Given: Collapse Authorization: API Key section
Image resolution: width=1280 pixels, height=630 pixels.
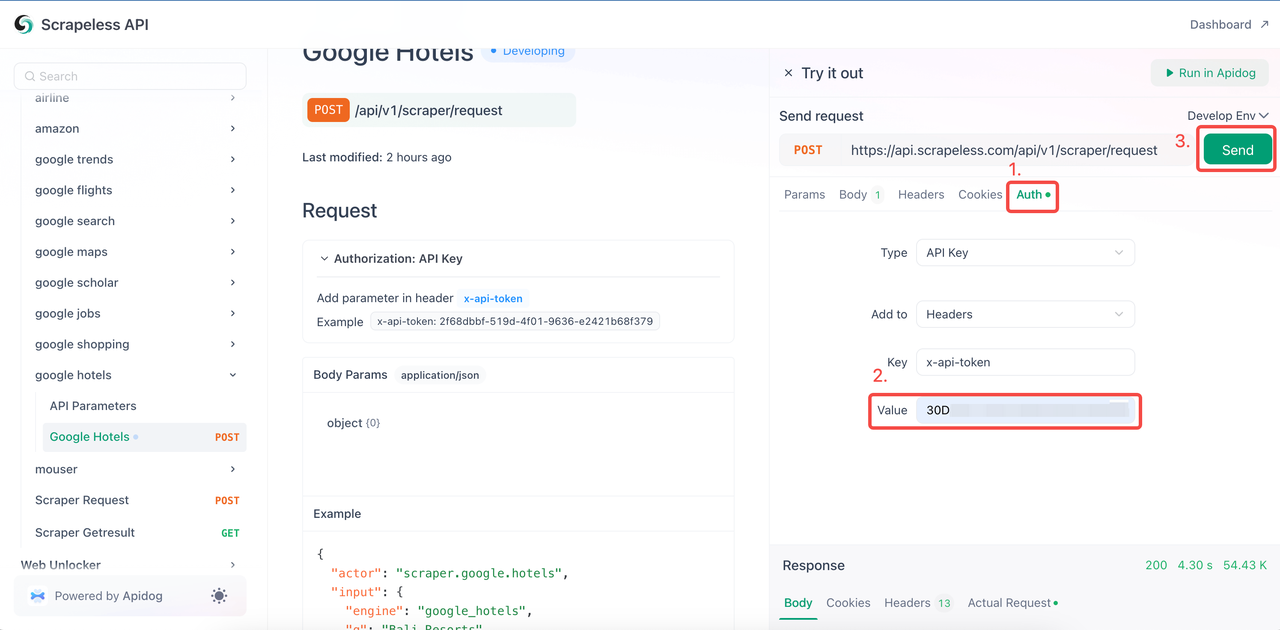Looking at the screenshot, I should pyautogui.click(x=390, y=258).
